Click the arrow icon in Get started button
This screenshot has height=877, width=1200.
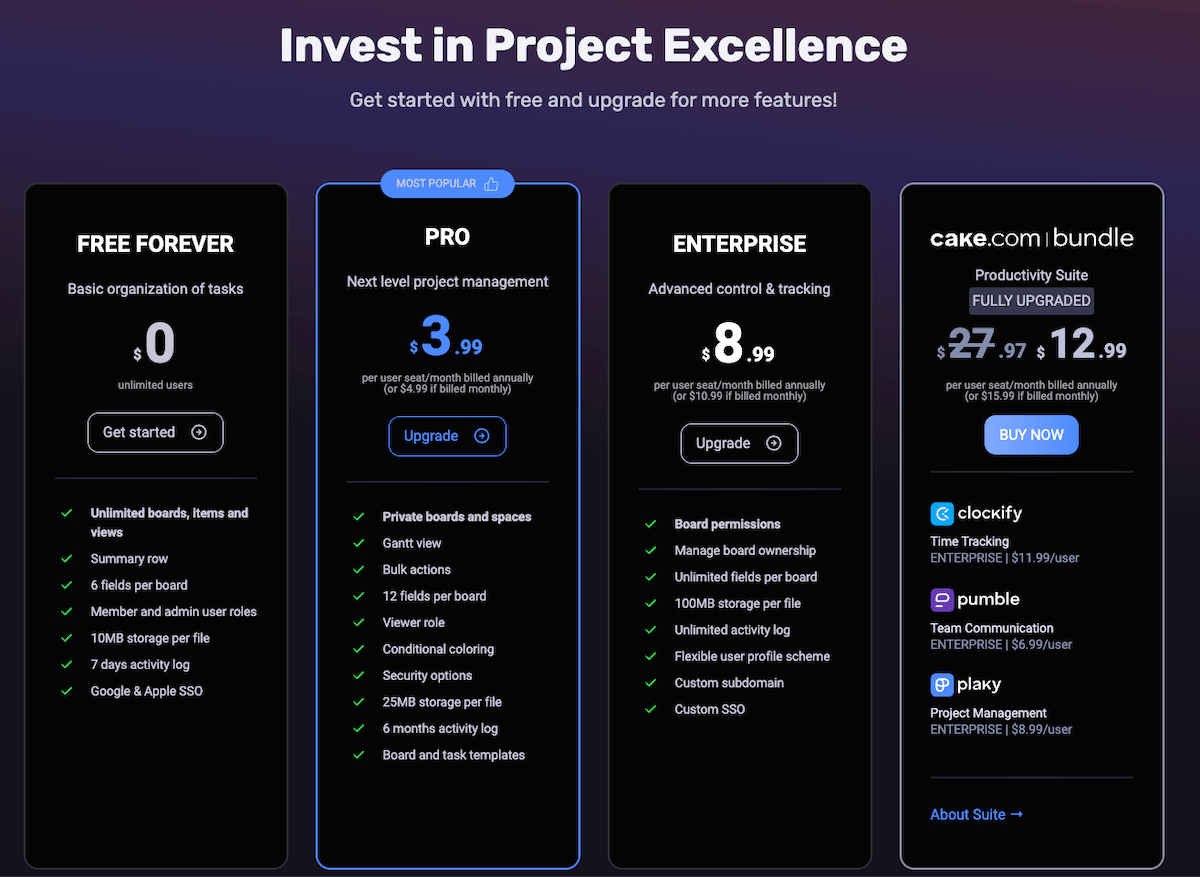tap(199, 432)
